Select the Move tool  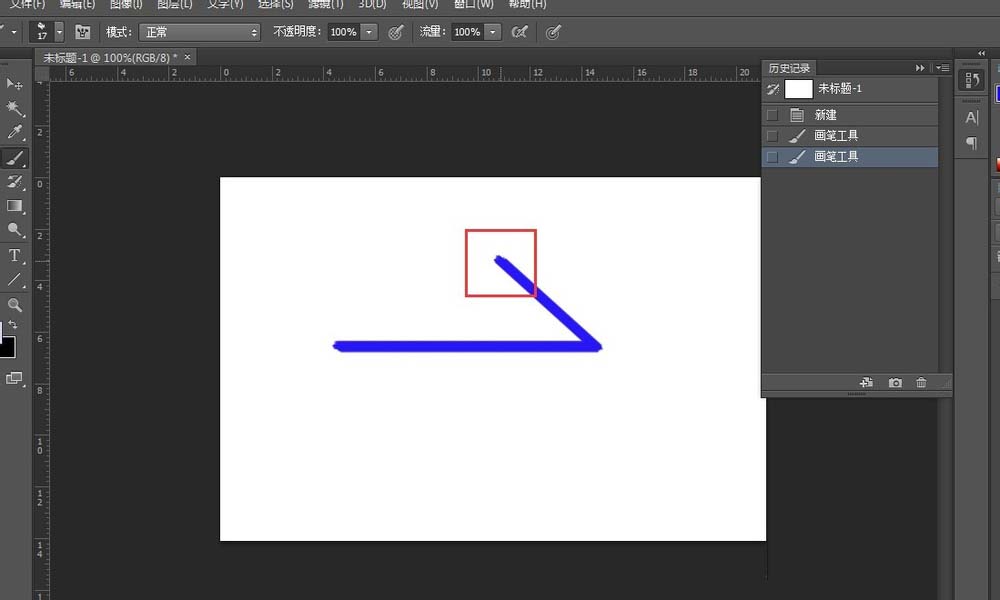tap(14, 83)
